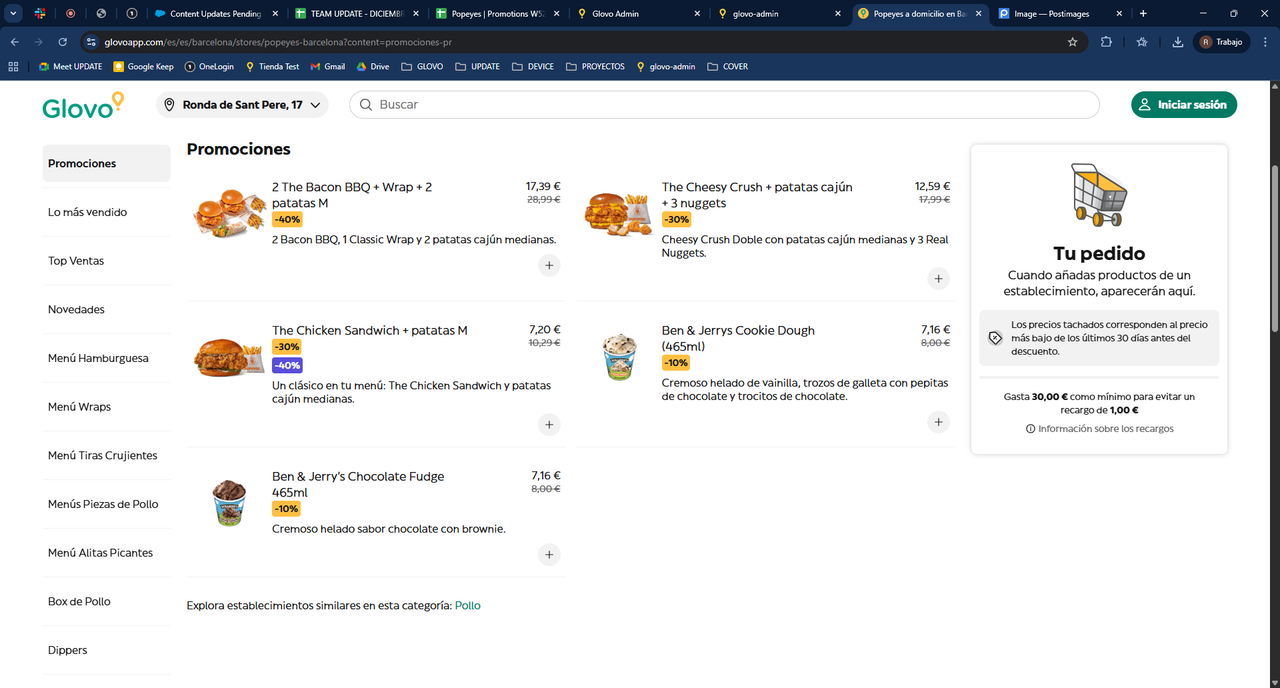The image size is (1280, 688).
Task: Add 2 The Bacon BBQ + Wrap to cart
Action: pyautogui.click(x=549, y=266)
